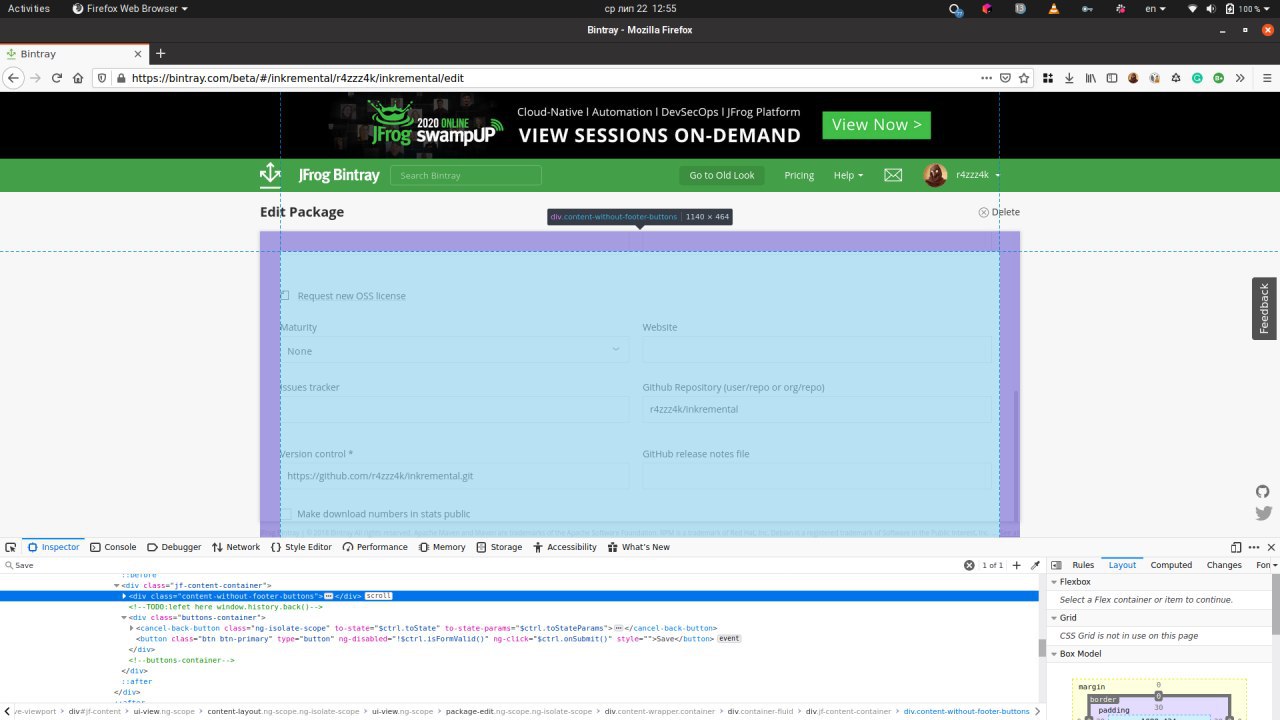1280x720 pixels.
Task: Open the Memory panel
Action: (x=442, y=547)
